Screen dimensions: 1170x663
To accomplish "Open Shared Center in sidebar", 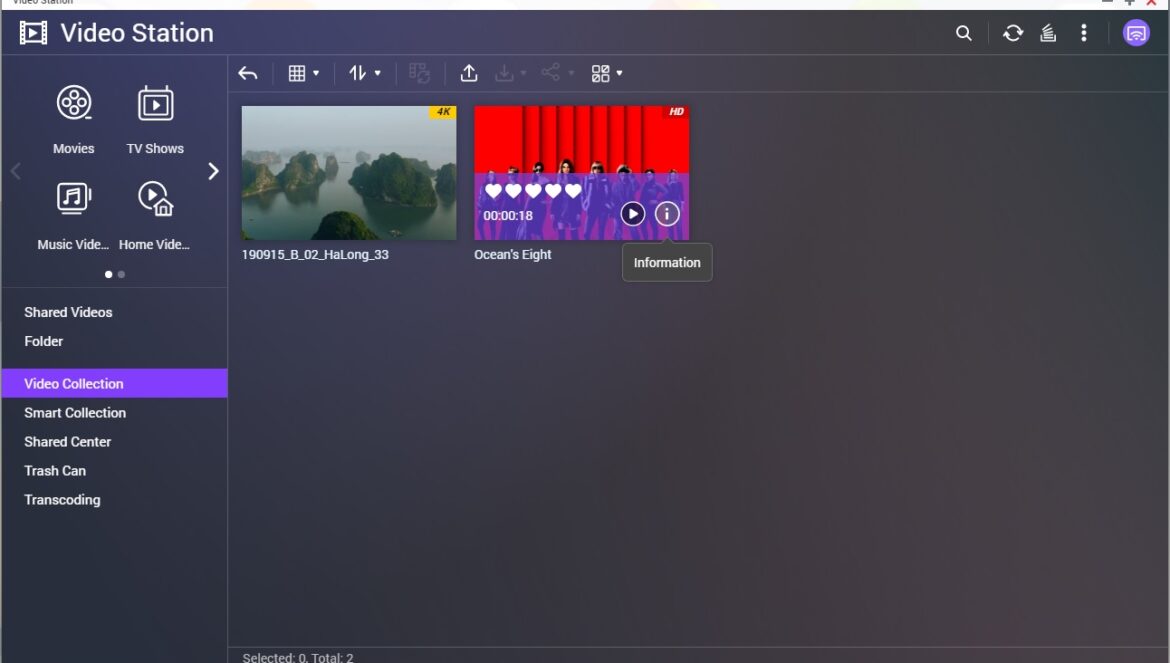I will 67,442.
